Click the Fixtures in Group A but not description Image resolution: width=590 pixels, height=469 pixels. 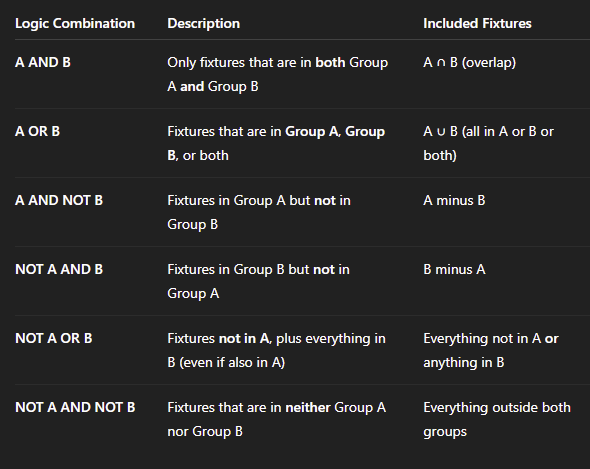click(259, 212)
